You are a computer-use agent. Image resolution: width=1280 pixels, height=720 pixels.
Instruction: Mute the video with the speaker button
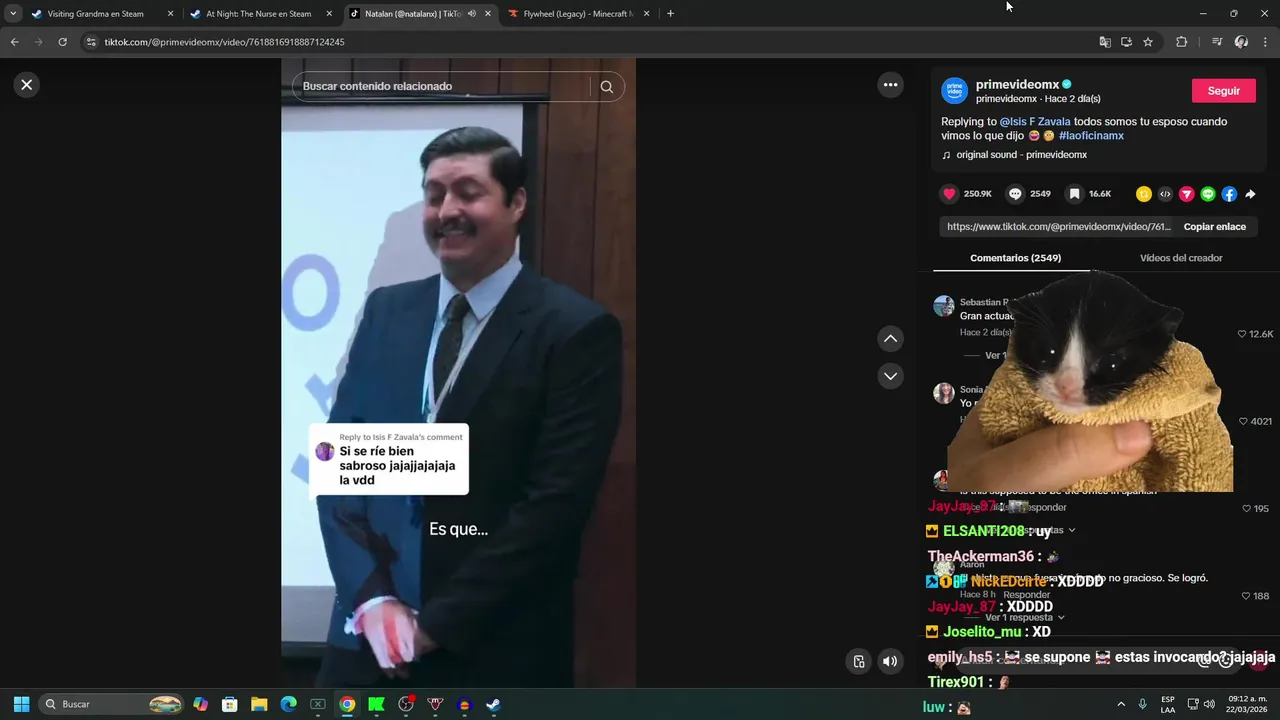(x=889, y=661)
